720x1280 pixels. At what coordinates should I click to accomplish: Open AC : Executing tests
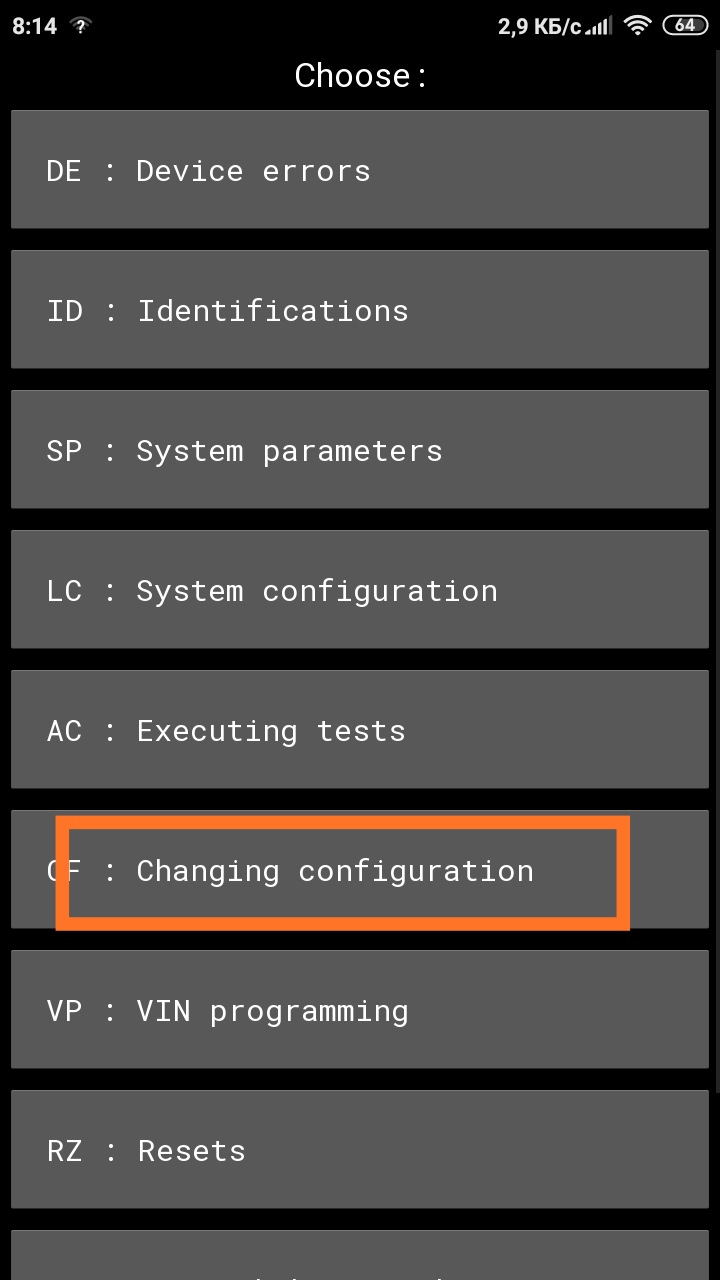[x=360, y=730]
